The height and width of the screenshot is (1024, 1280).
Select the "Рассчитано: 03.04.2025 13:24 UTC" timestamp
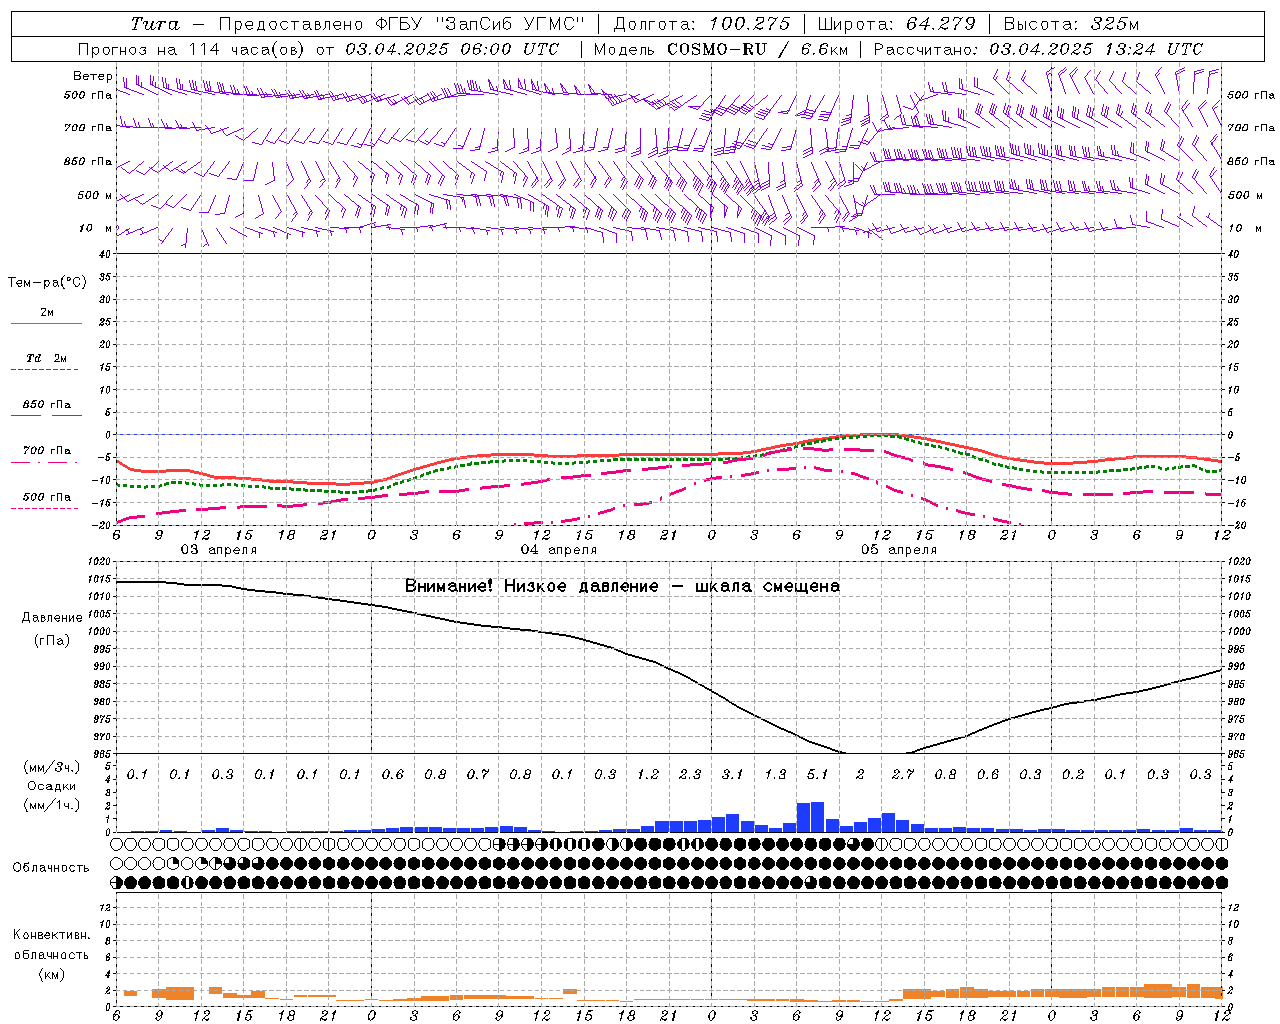point(1038,49)
